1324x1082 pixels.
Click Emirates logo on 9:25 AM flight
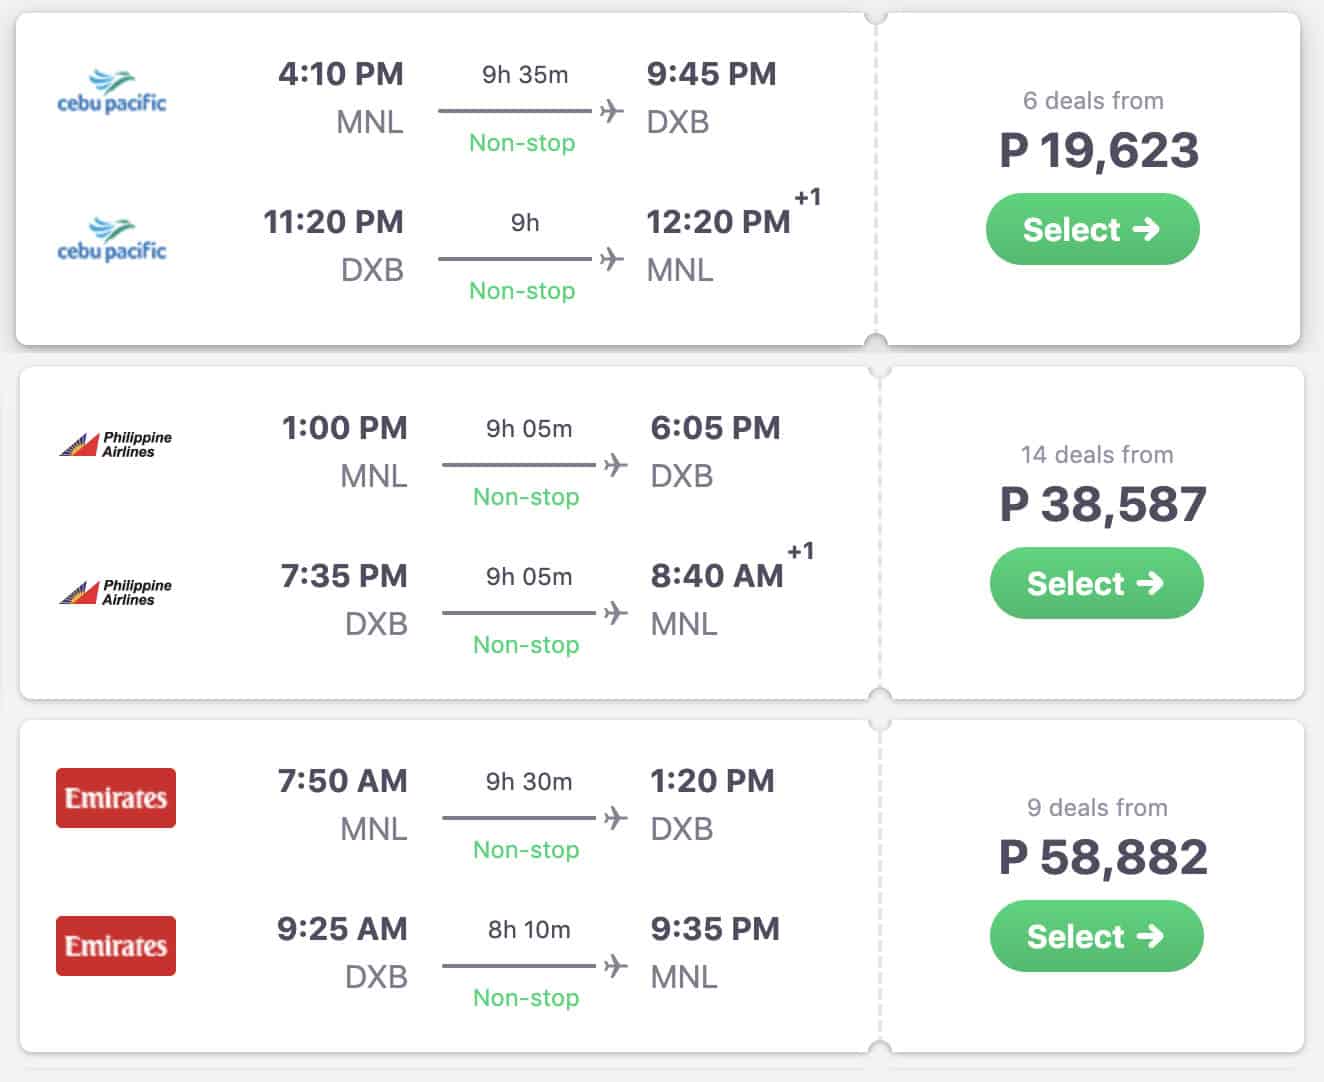pos(116,946)
